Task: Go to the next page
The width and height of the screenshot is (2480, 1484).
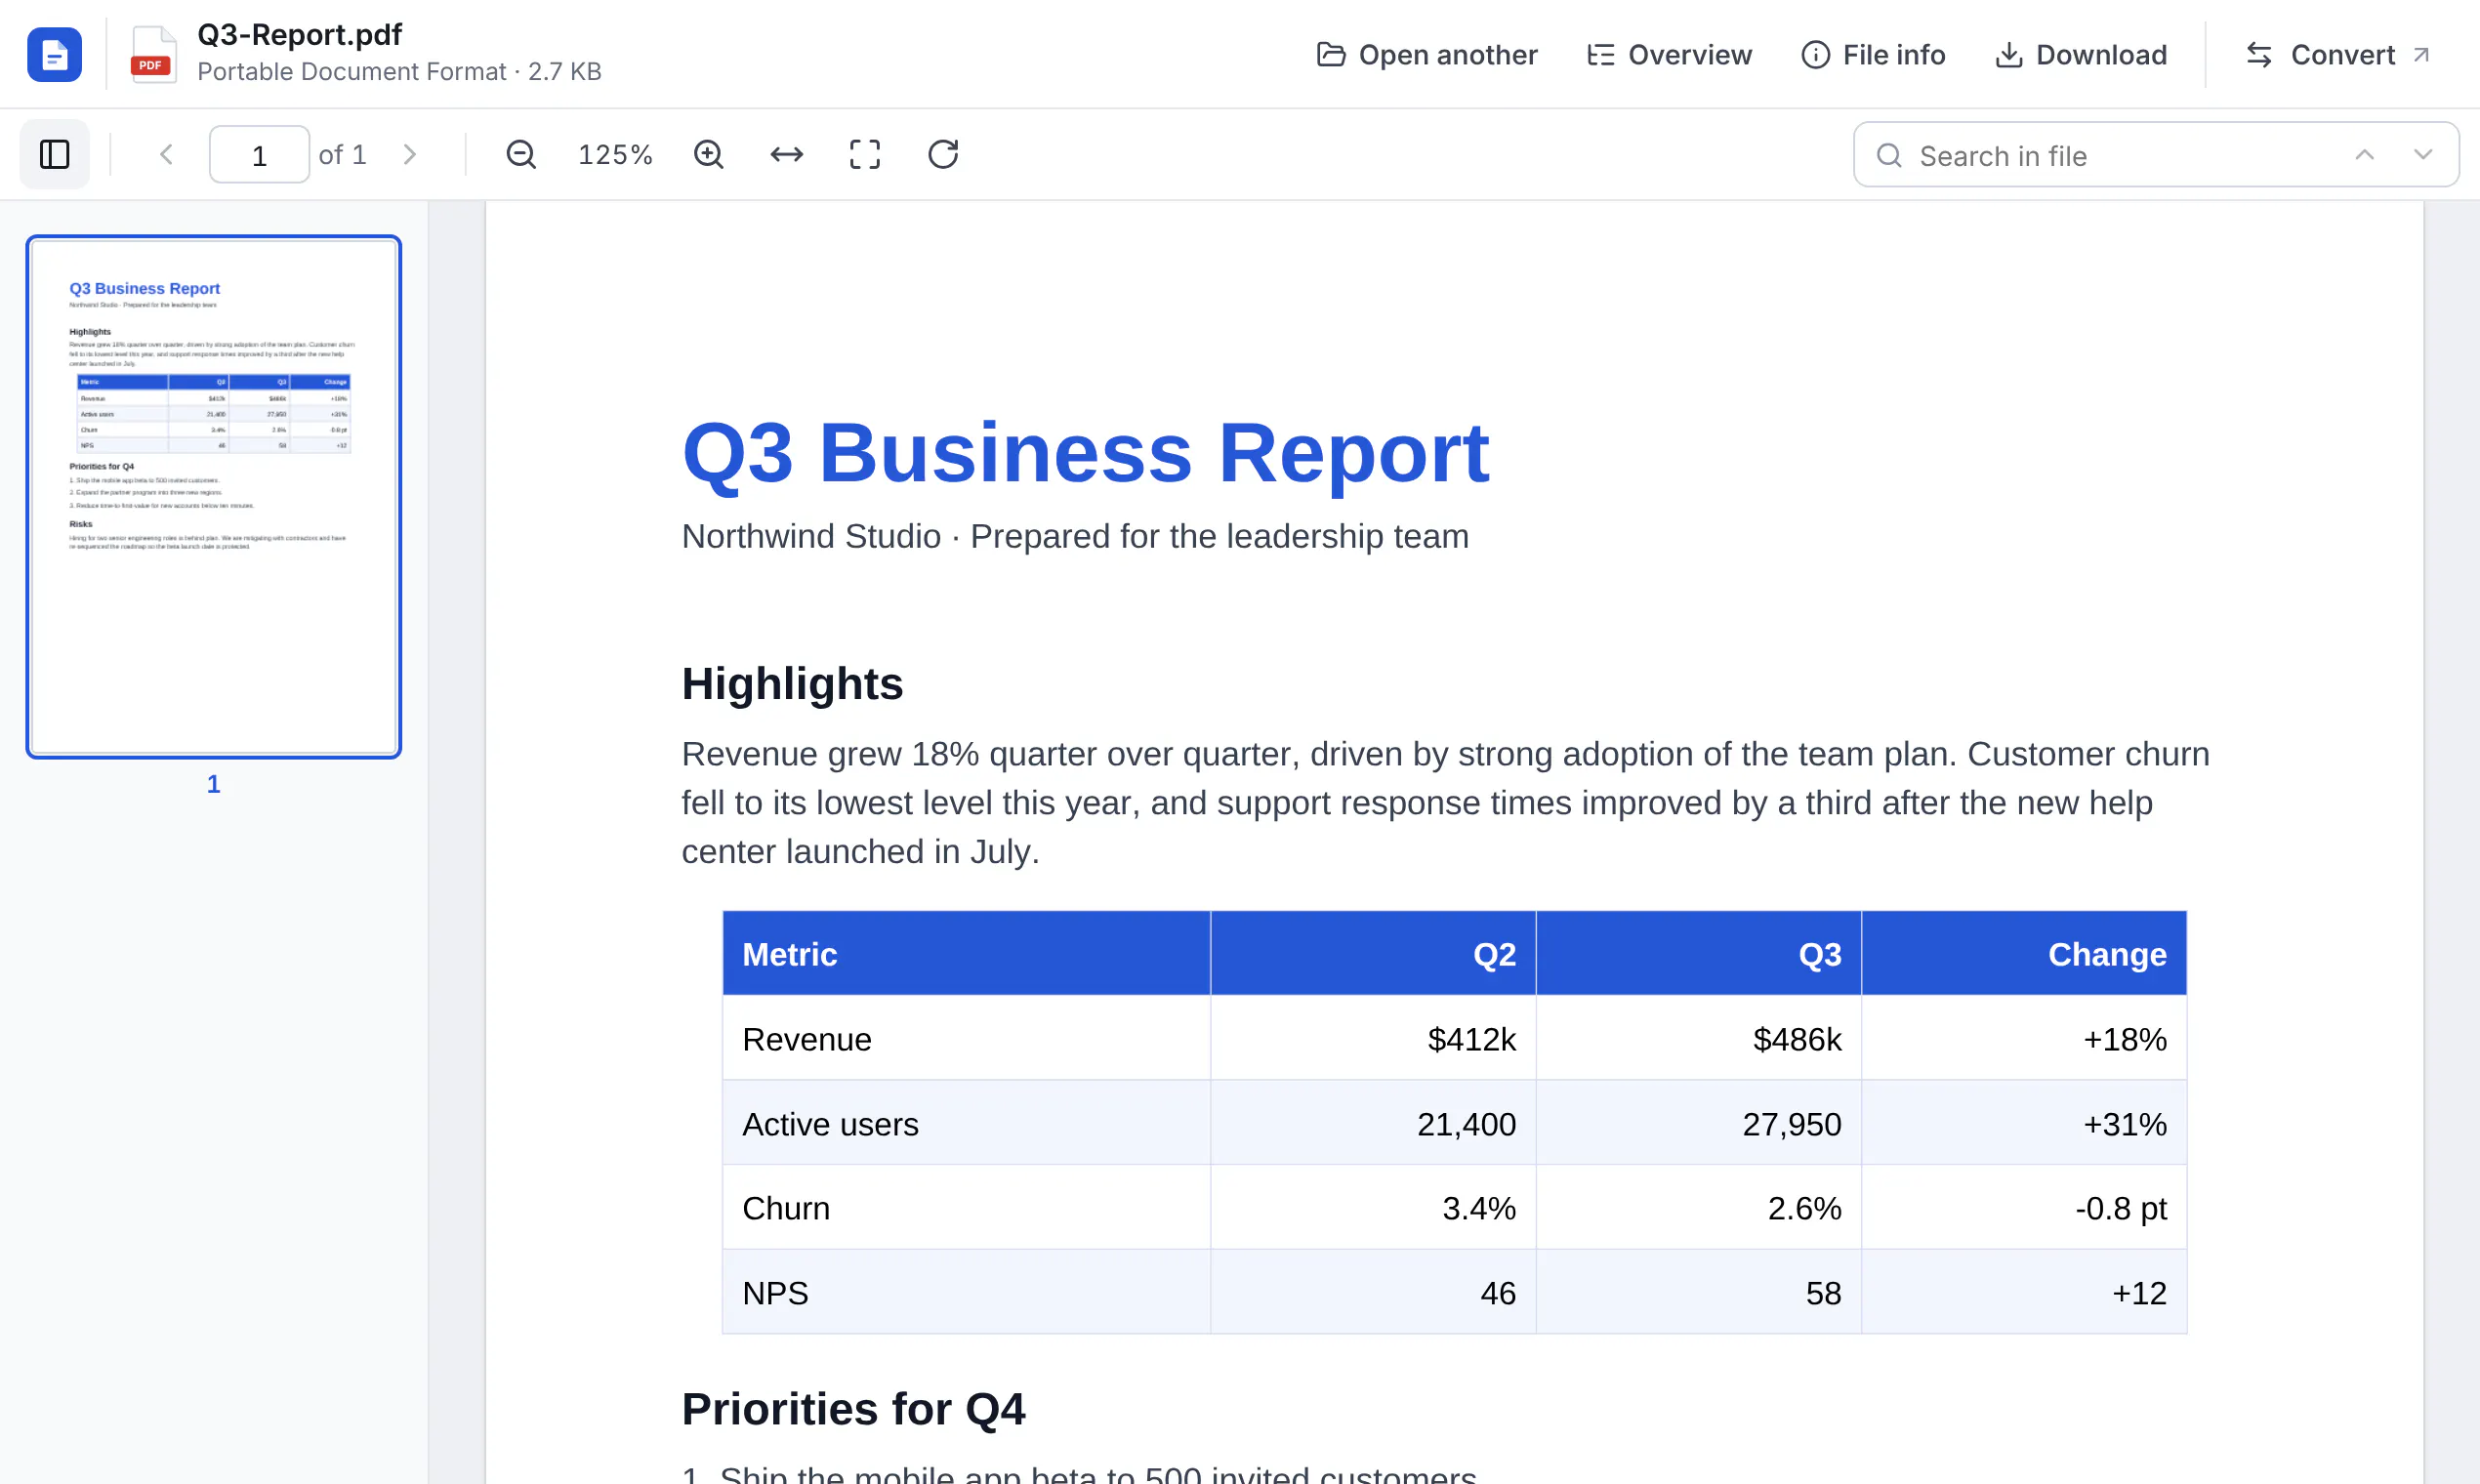Action: (410, 154)
